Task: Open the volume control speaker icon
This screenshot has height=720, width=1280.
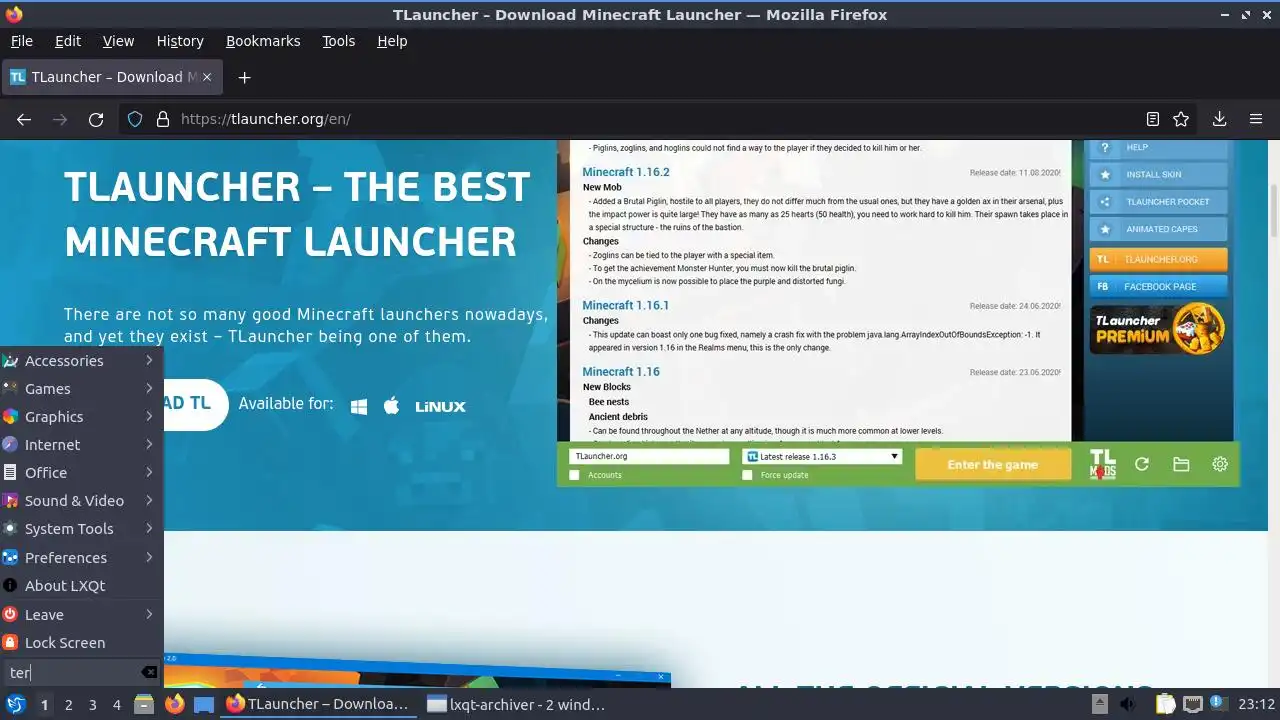Action: (1129, 704)
